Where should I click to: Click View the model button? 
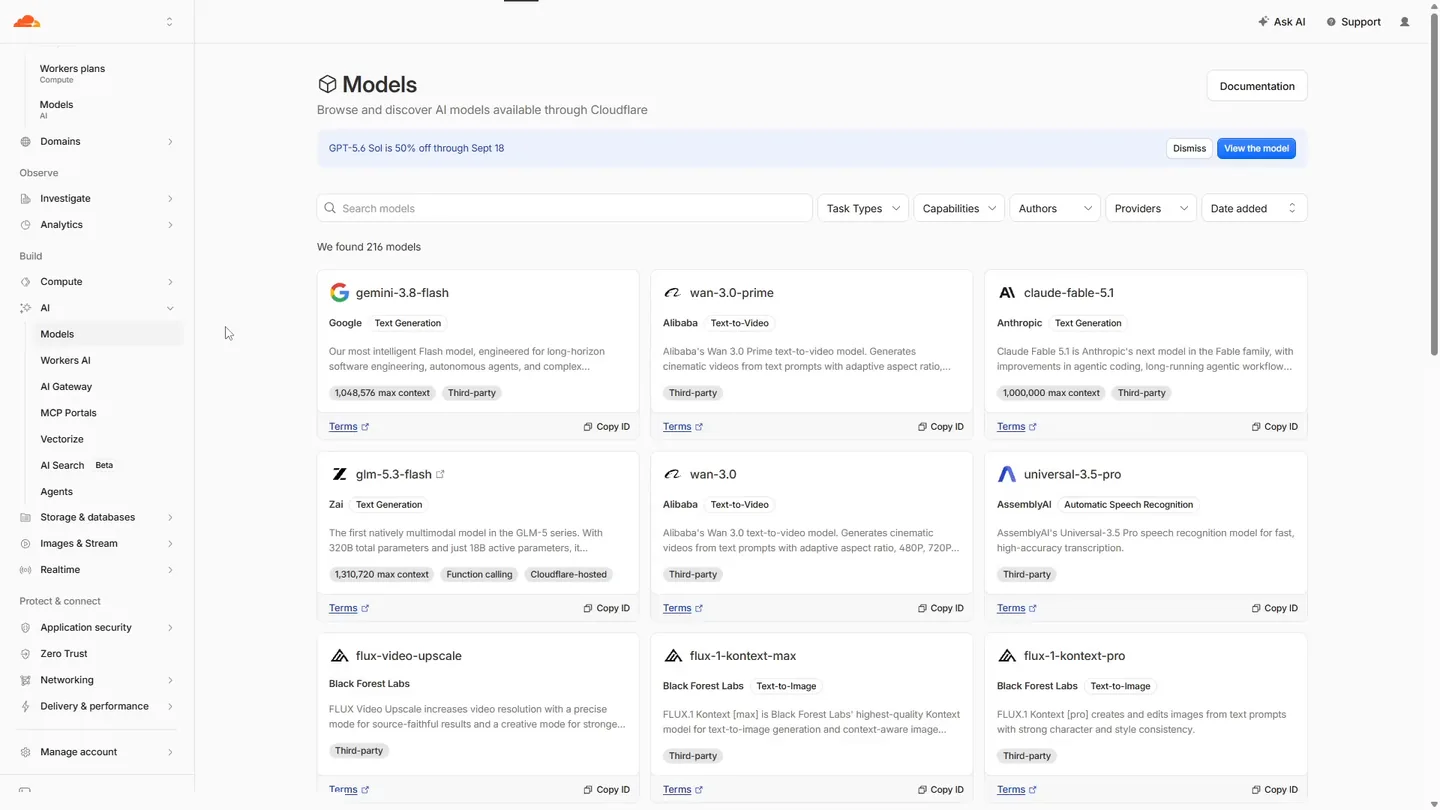click(1256, 148)
